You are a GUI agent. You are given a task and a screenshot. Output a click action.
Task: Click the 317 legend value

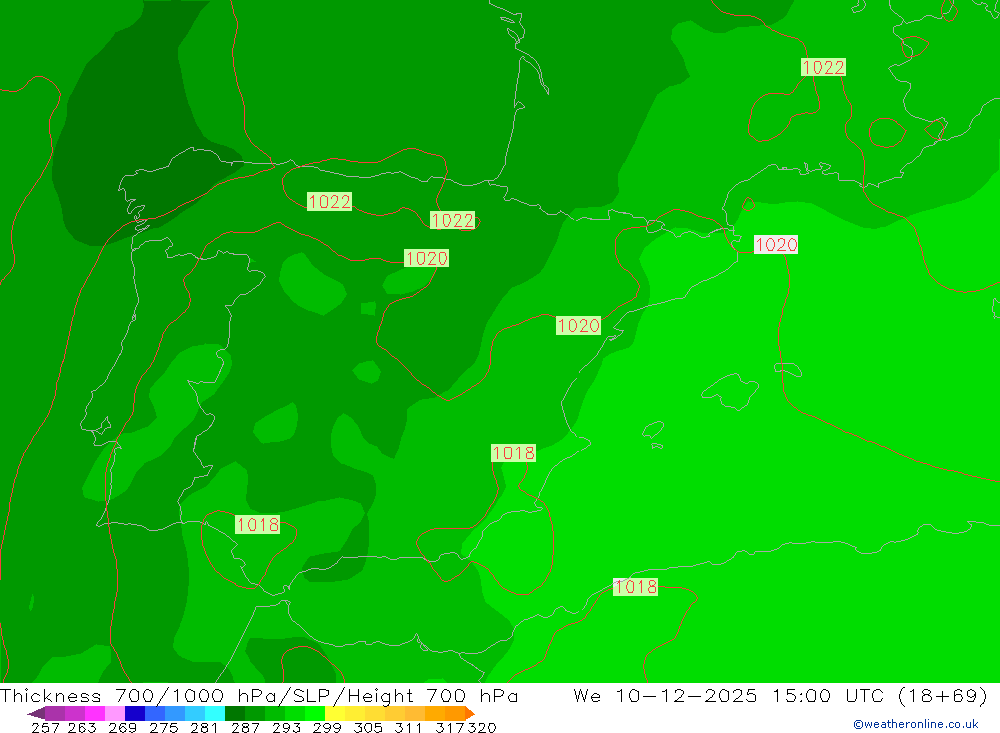tap(450, 727)
